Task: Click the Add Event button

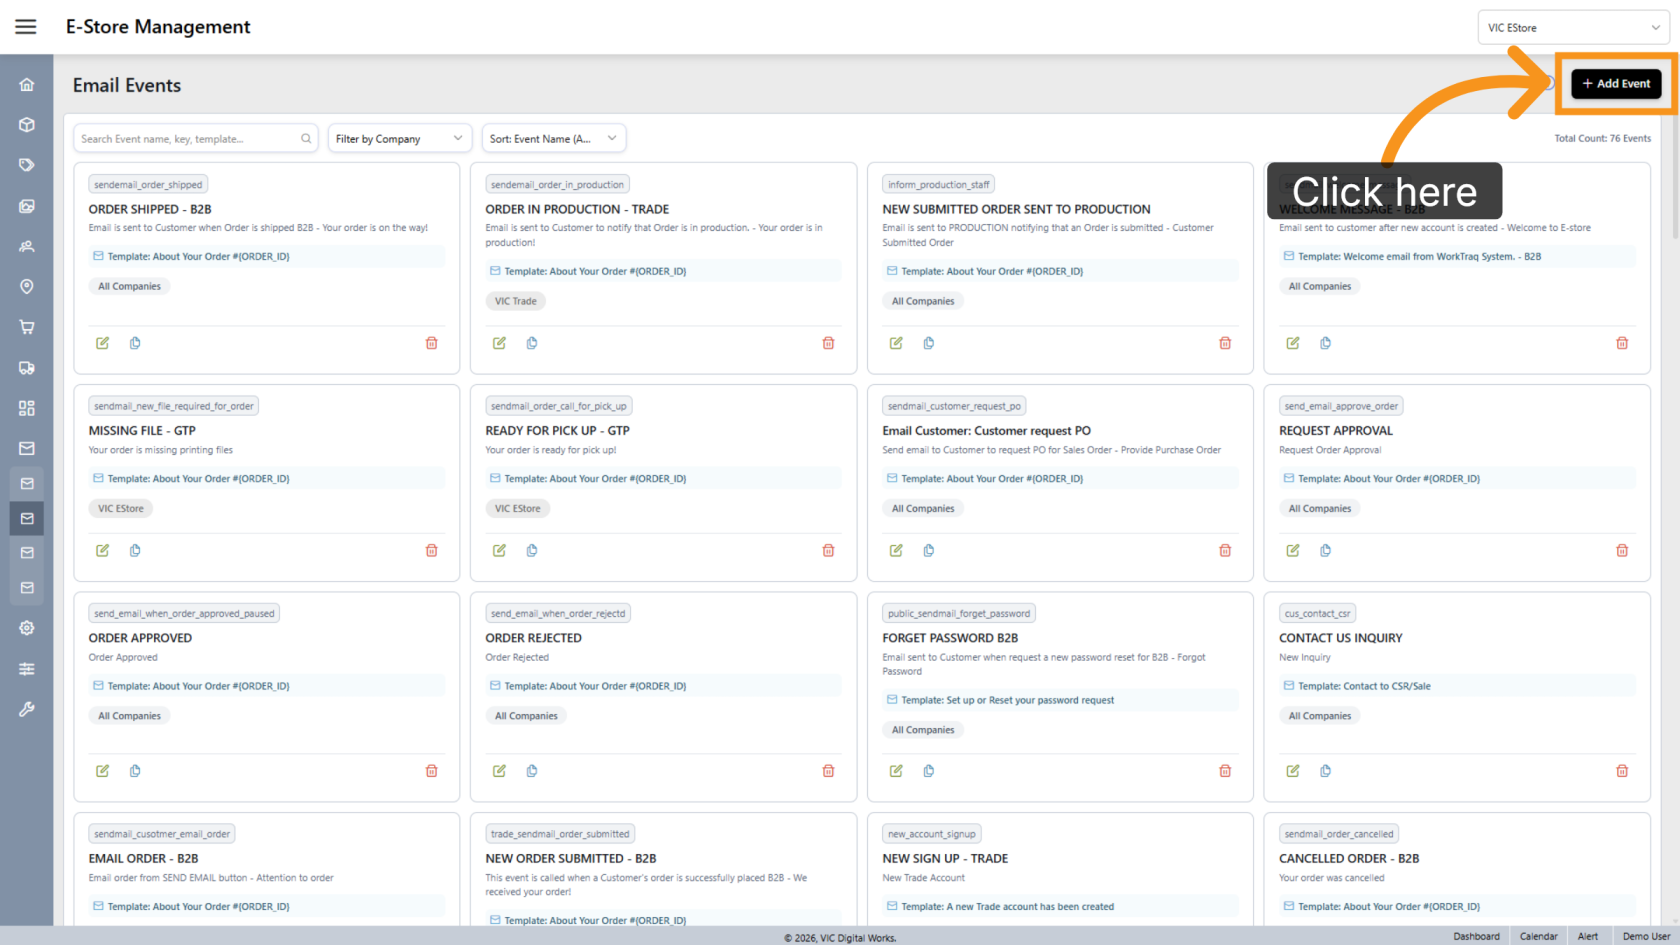Action: coord(1616,84)
